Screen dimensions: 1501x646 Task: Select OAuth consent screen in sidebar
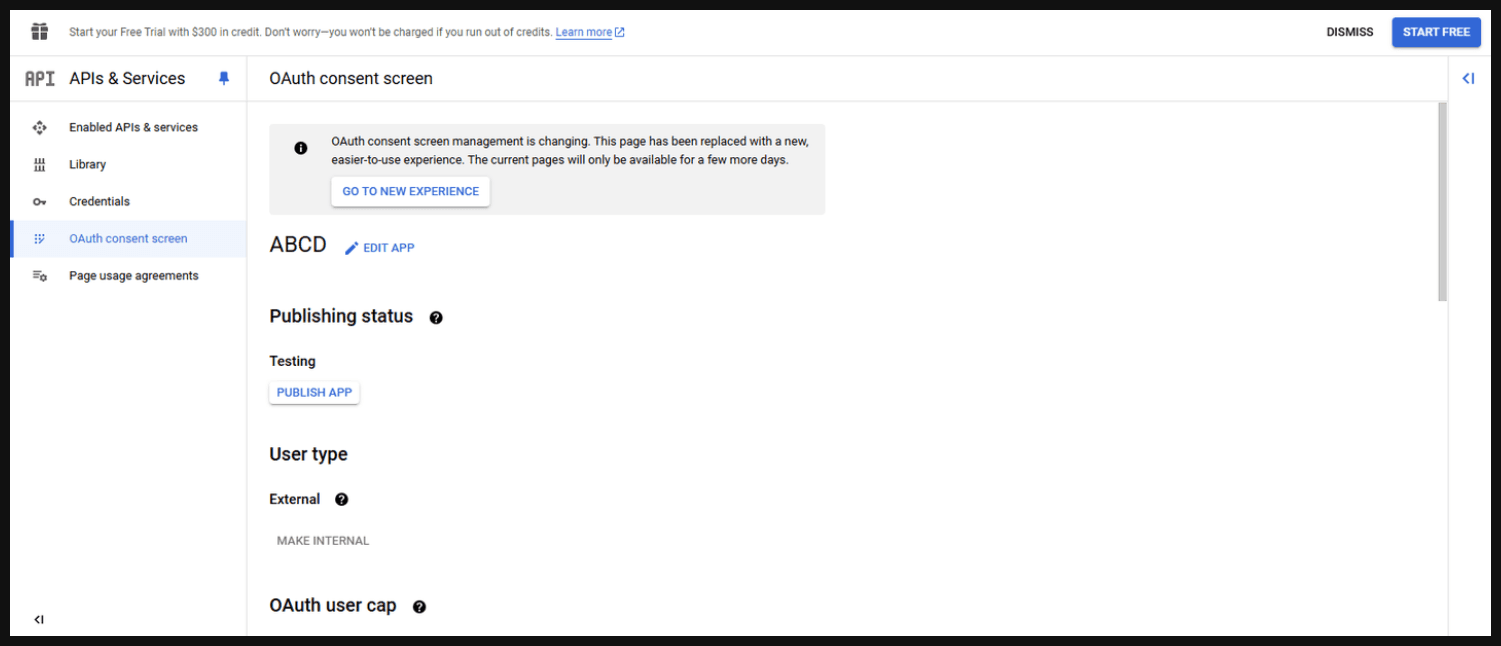(128, 239)
